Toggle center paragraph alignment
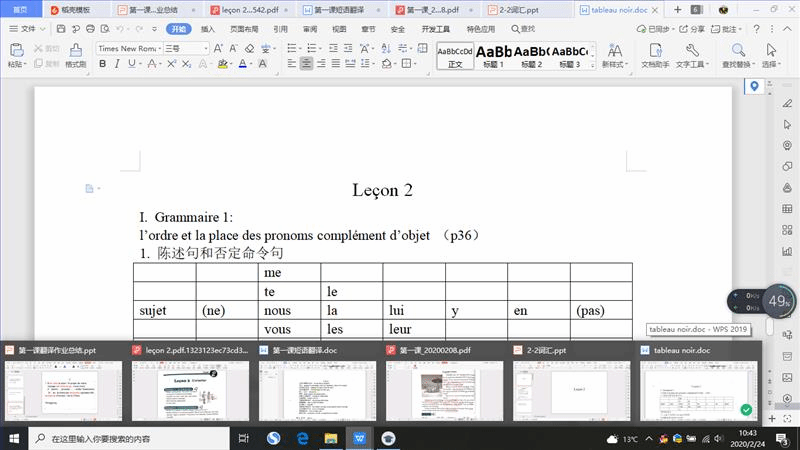800x450 pixels. click(306, 64)
